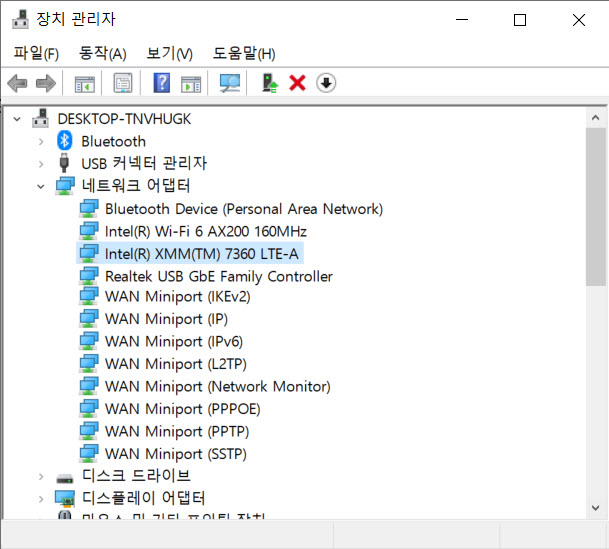Select WAN Miniport (IP)

tap(166, 319)
